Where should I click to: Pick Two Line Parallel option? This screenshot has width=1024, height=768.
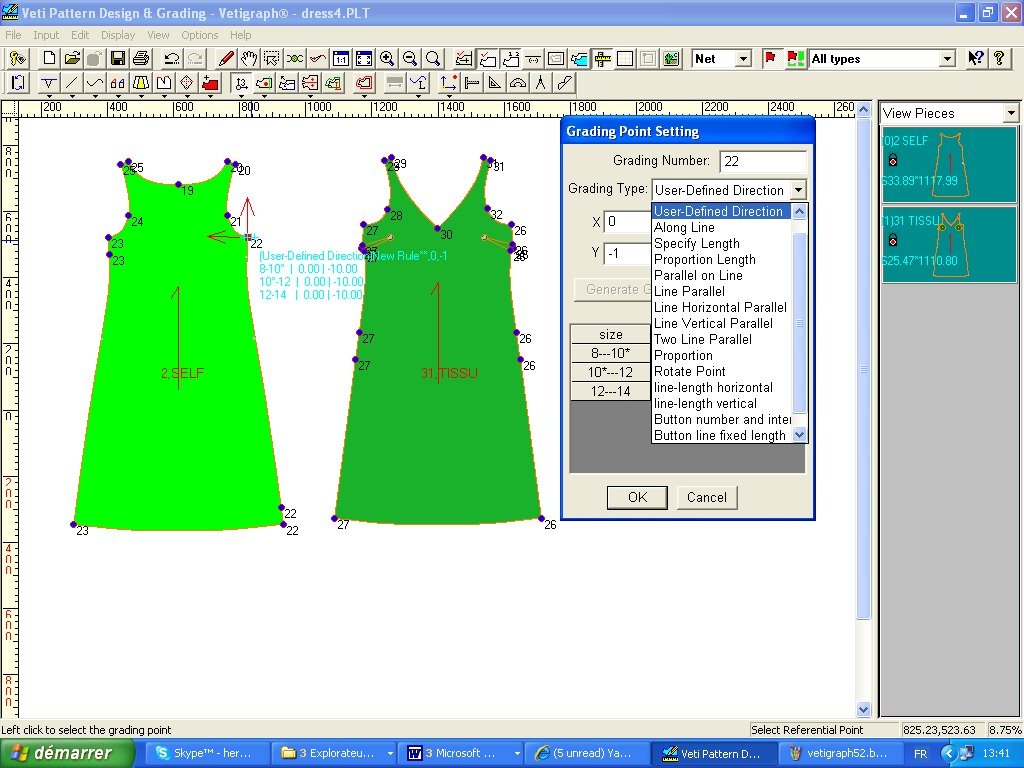[722, 339]
